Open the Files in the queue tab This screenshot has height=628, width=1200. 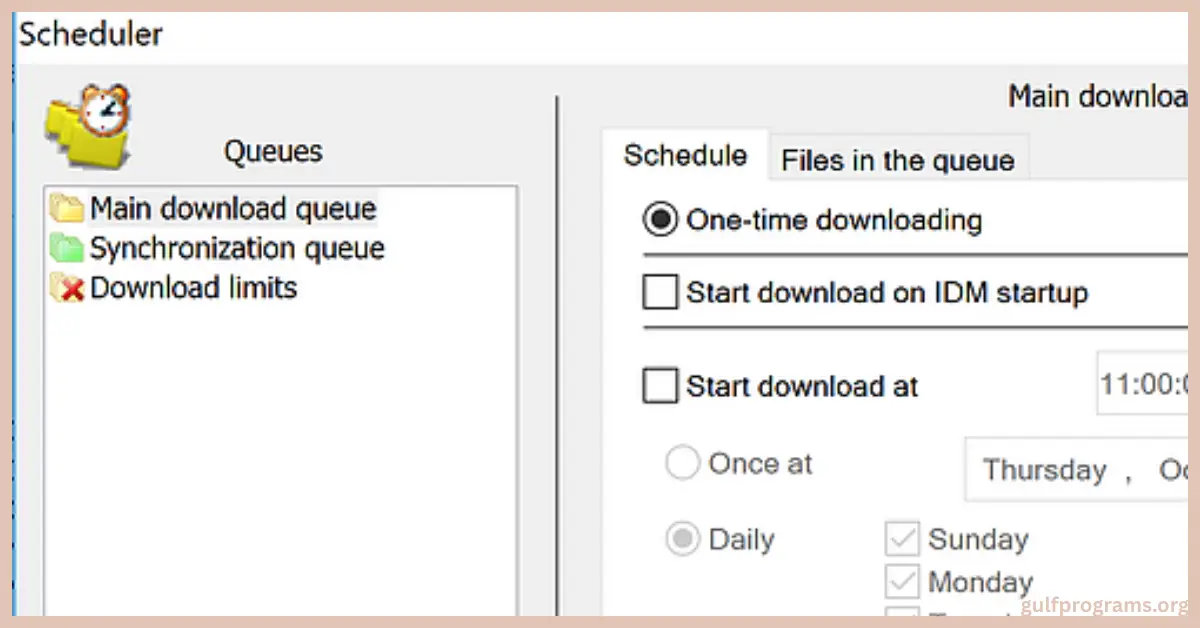coord(897,160)
